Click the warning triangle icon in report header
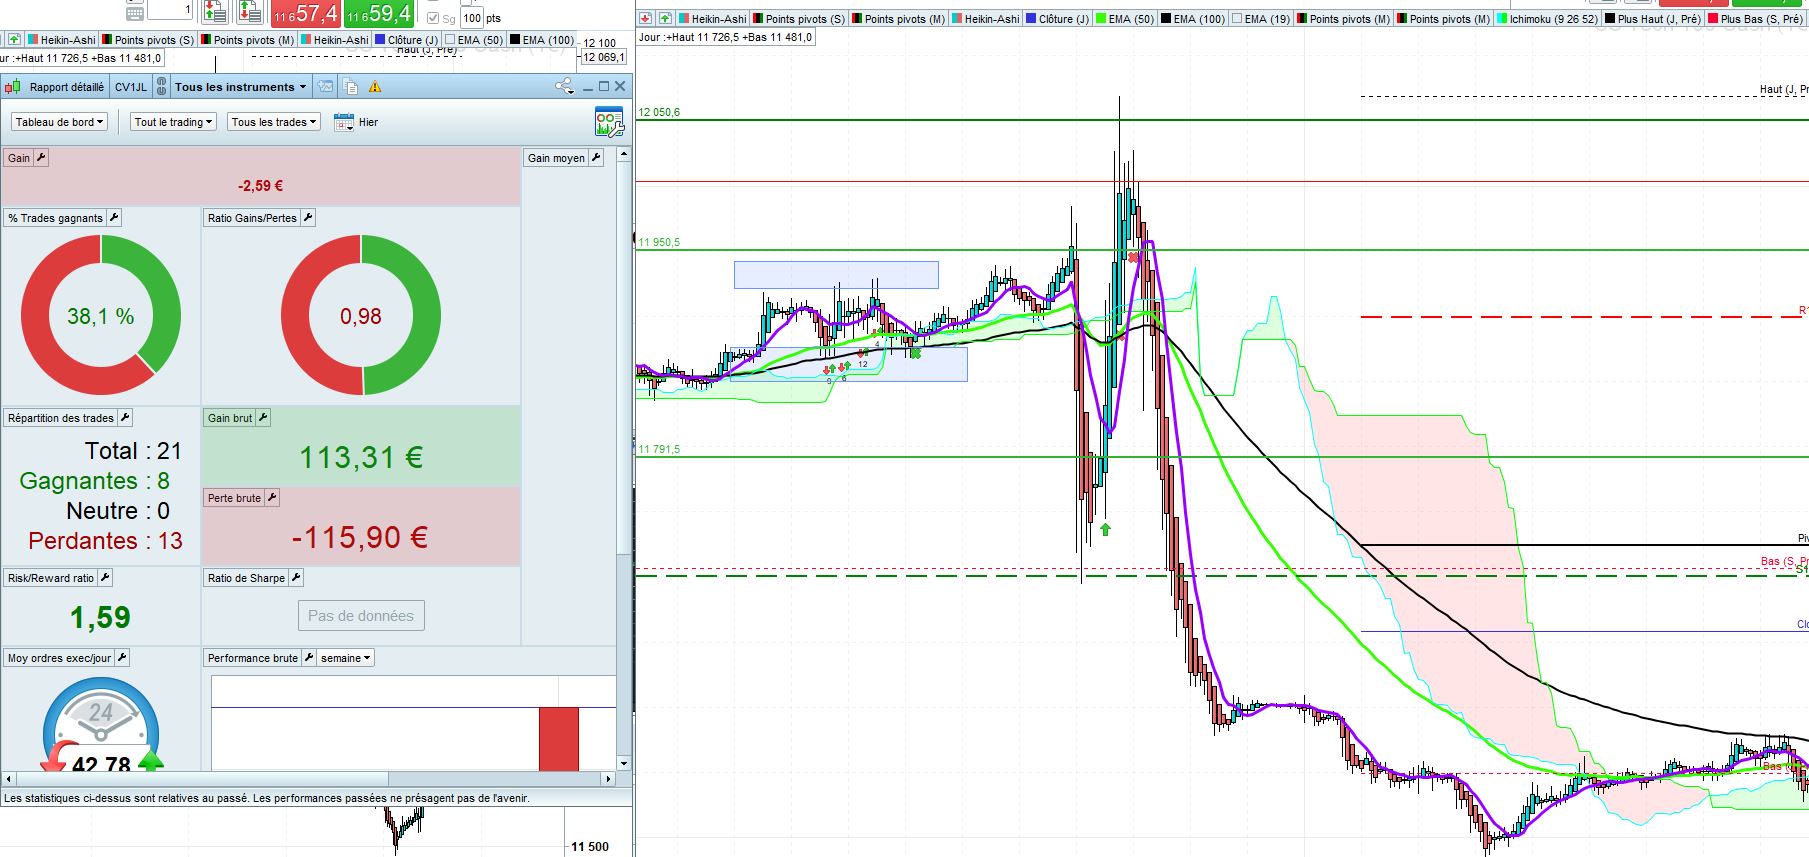Image resolution: width=1809 pixels, height=857 pixels. 375,87
